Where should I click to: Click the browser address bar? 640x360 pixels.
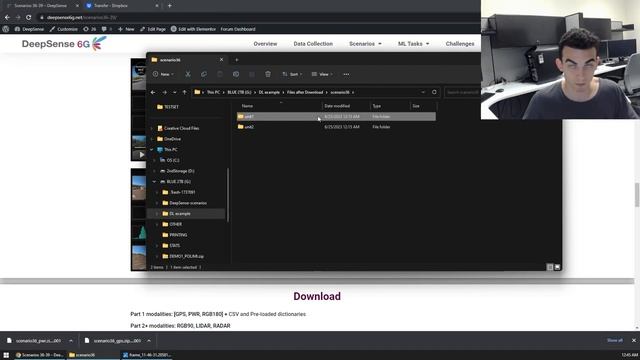click(x=257, y=18)
